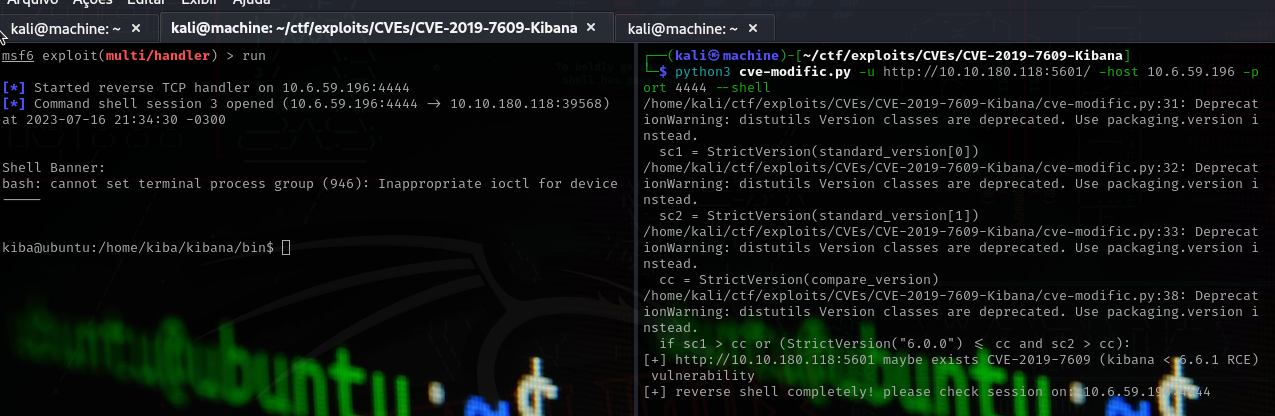
Task: Click the 'python3' command word in right pane
Action: [x=703, y=71]
